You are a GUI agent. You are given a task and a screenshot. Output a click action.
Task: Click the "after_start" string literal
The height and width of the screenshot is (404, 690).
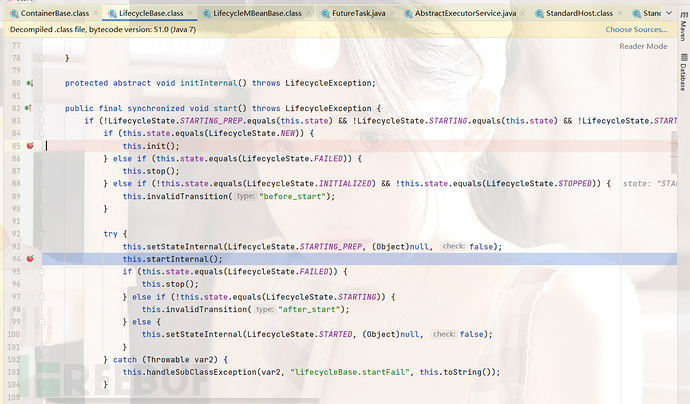309,309
